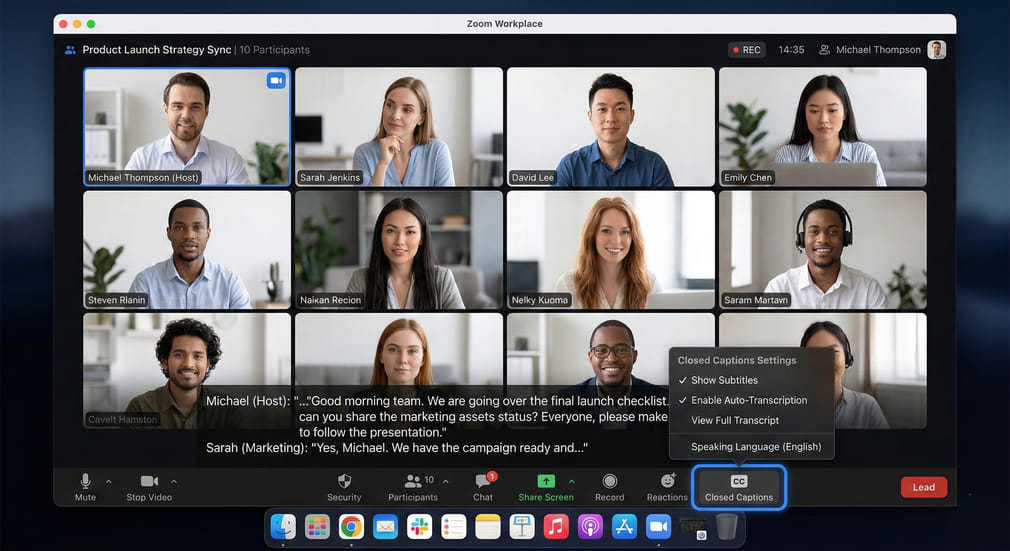This screenshot has width=1010, height=551.
Task: Mute the microphone
Action: (x=85, y=487)
